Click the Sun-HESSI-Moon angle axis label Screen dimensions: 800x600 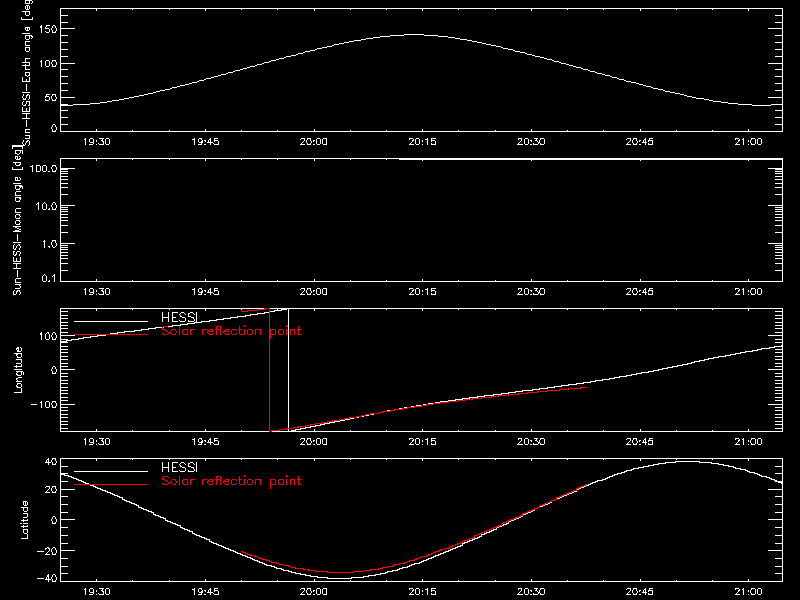[x=17, y=219]
